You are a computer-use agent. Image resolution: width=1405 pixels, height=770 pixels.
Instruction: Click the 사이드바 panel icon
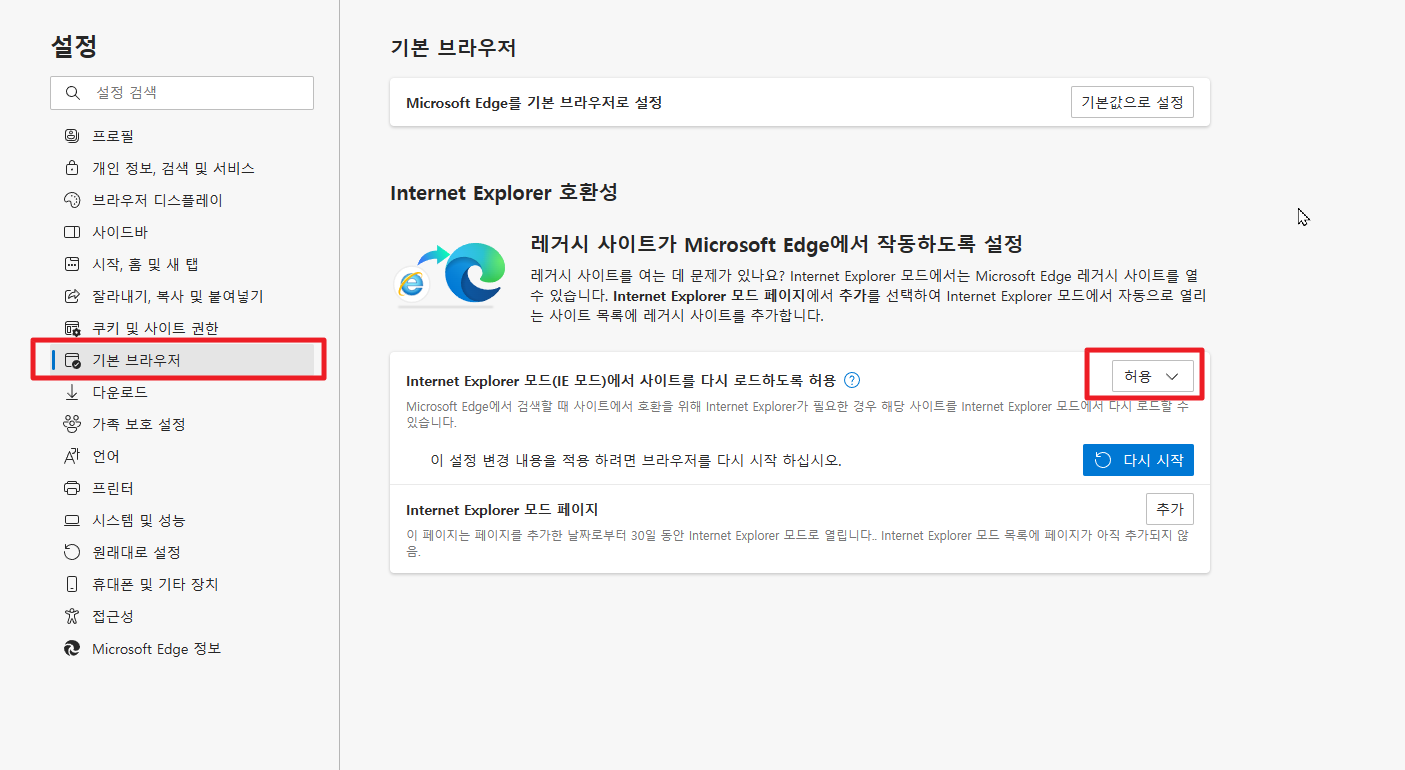coord(71,232)
